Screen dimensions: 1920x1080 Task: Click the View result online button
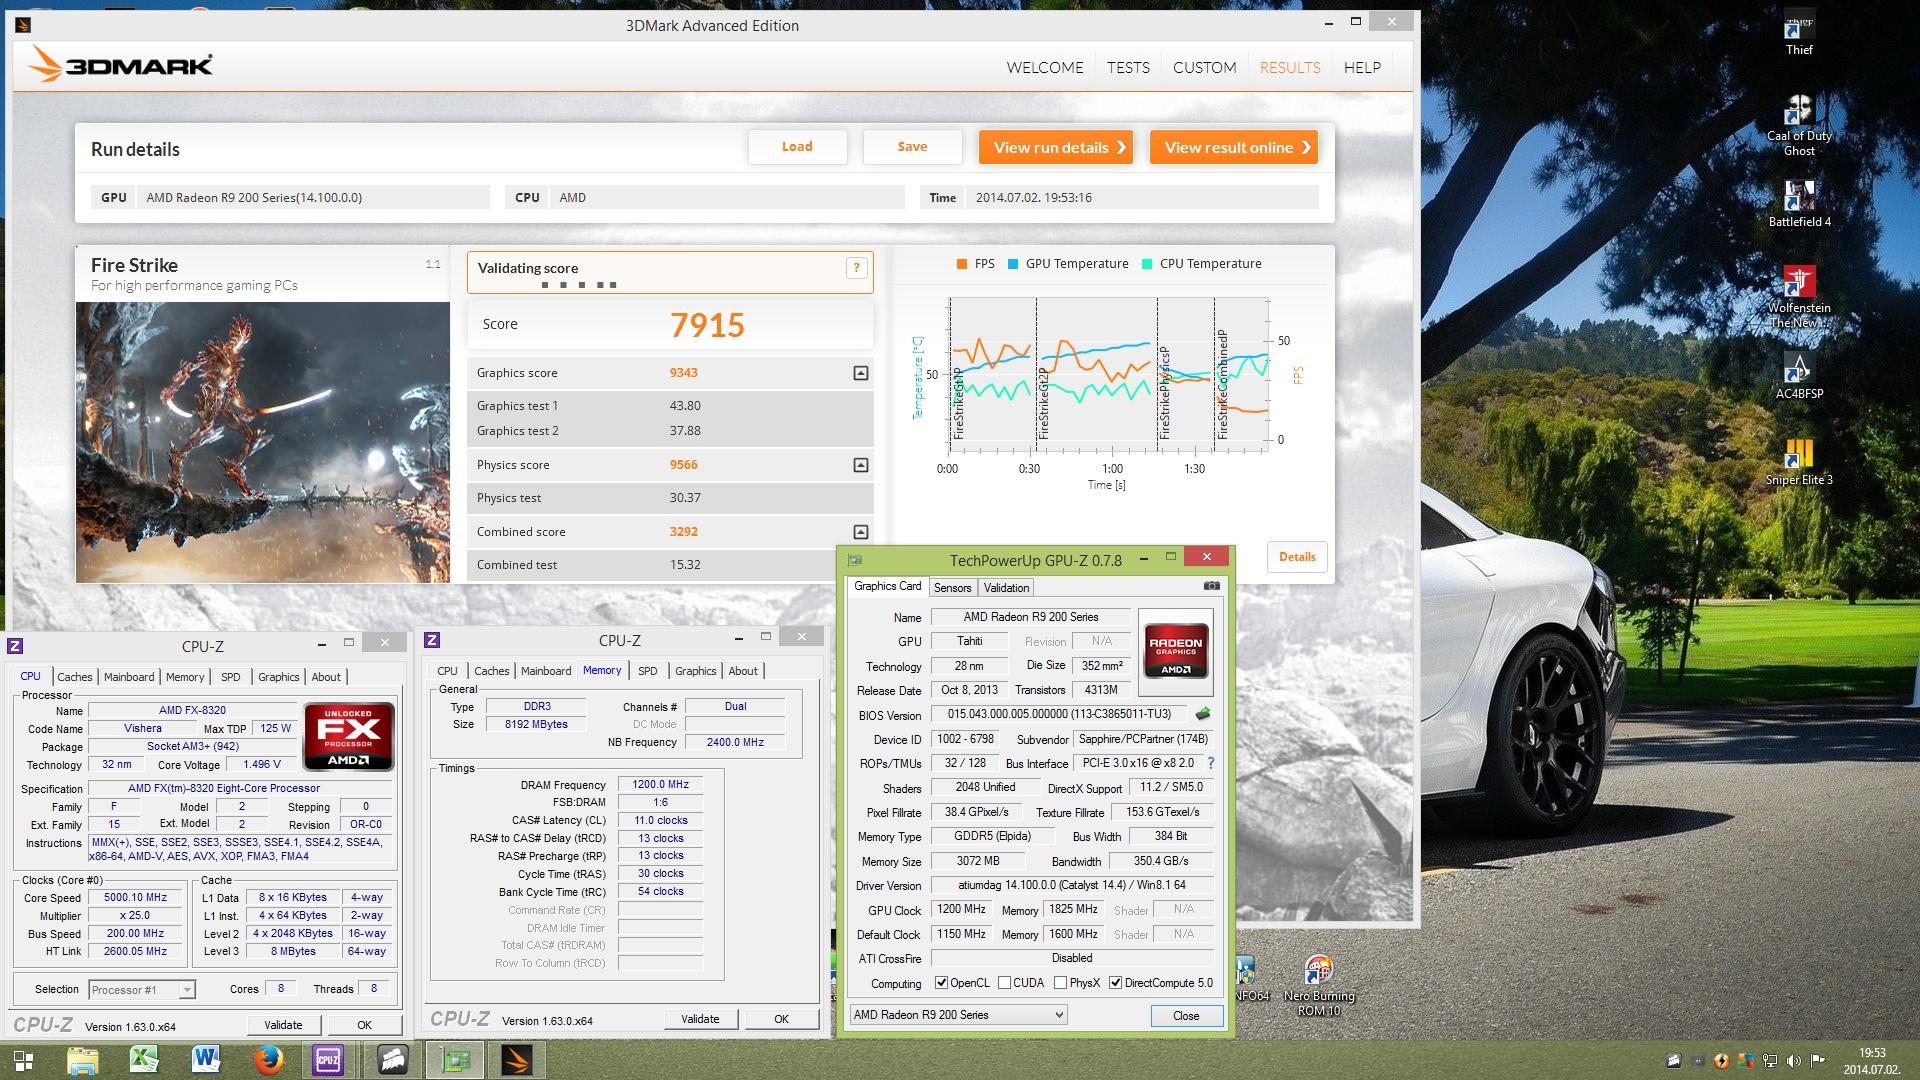click(x=1233, y=147)
